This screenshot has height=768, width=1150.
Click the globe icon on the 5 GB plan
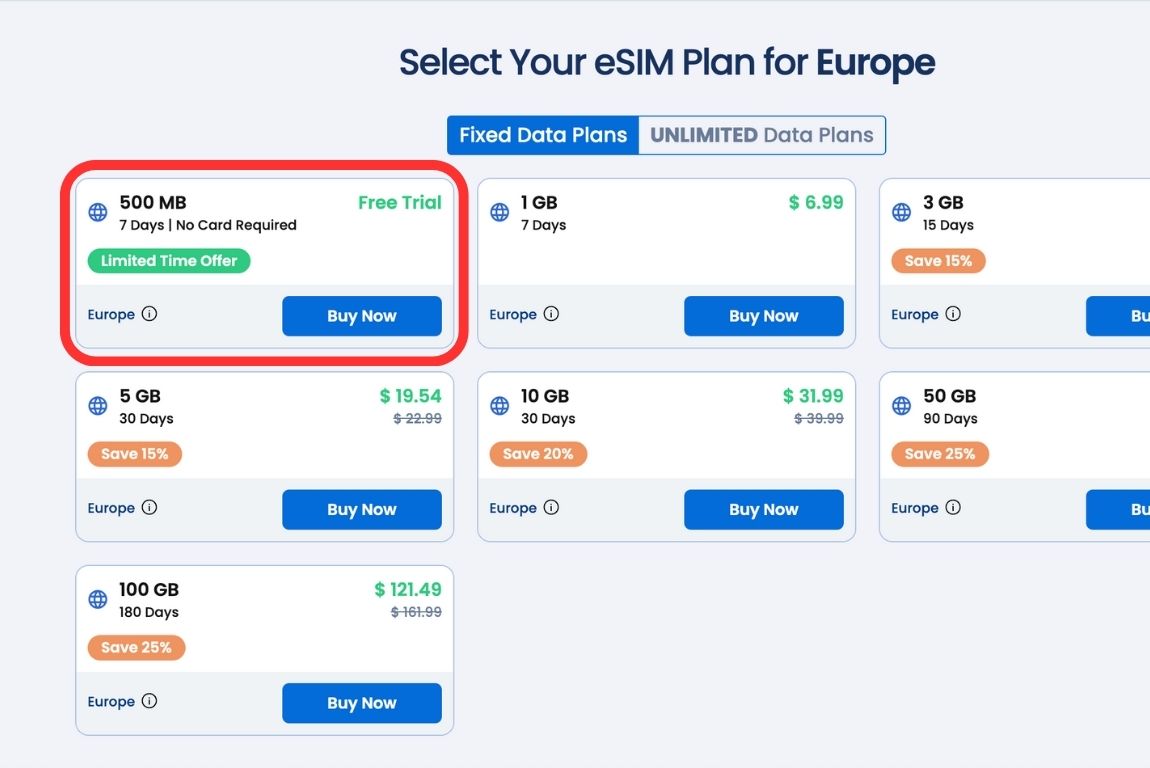point(97,406)
